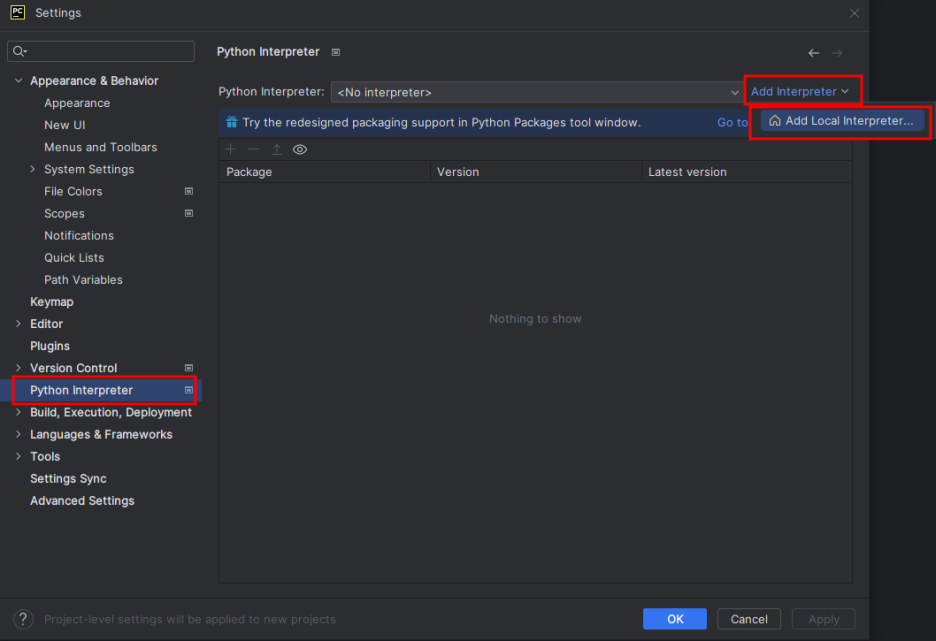The width and height of the screenshot is (936, 641).
Task: Open Keymap settings
Action: click(51, 301)
